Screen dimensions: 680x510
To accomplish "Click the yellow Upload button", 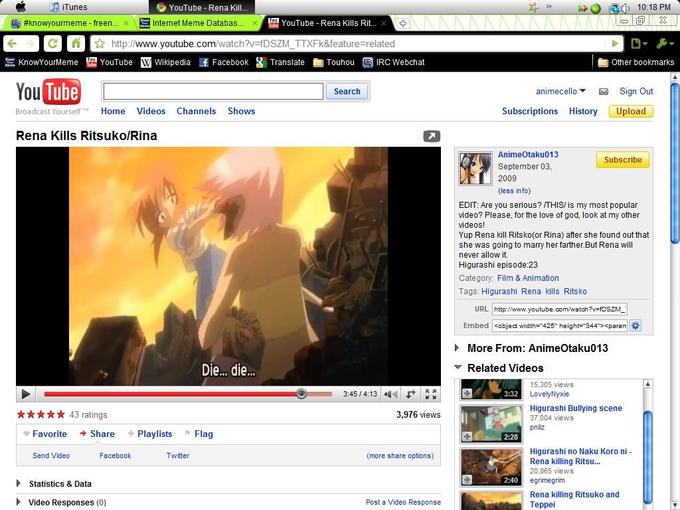I will [631, 111].
